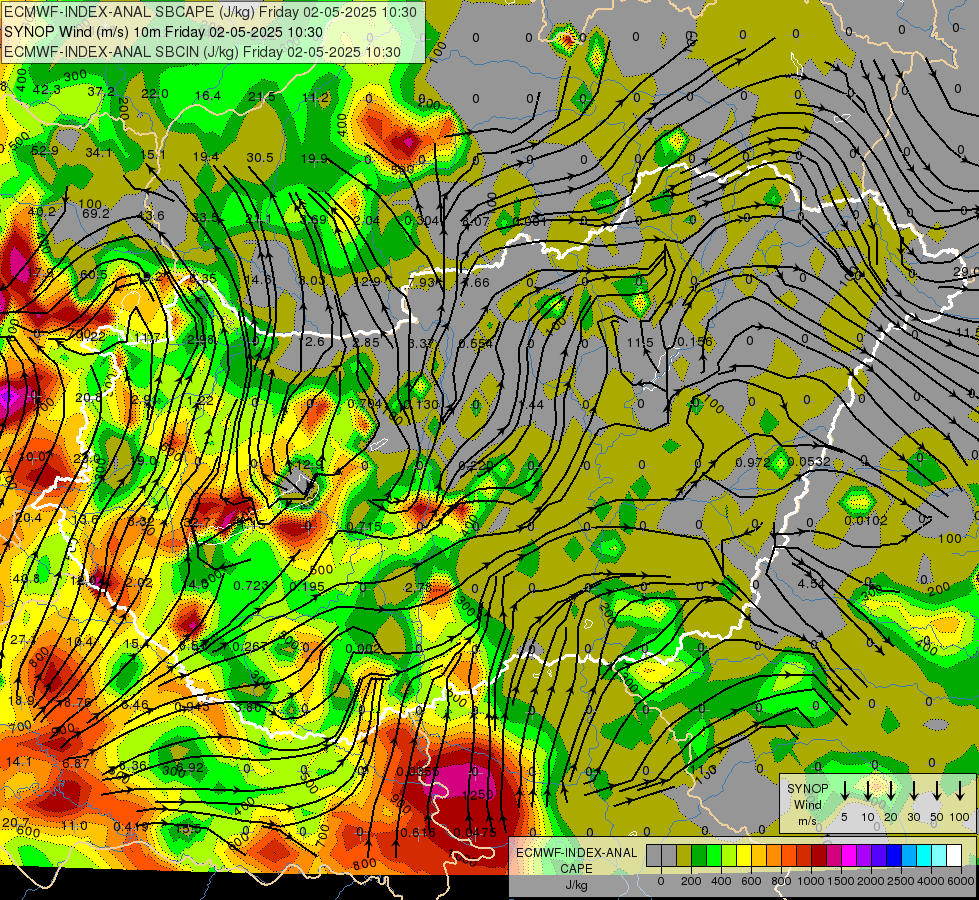Click the 50 m/s wind arrow in legend

(937, 791)
